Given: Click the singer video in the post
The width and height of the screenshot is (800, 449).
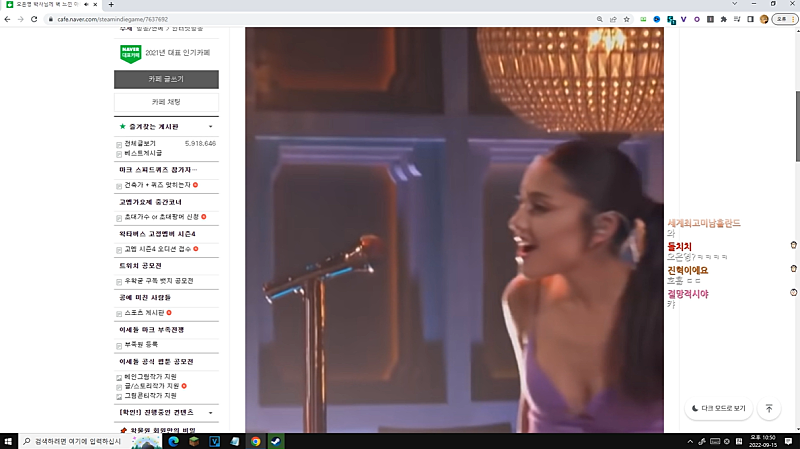Looking at the screenshot, I should (x=454, y=230).
